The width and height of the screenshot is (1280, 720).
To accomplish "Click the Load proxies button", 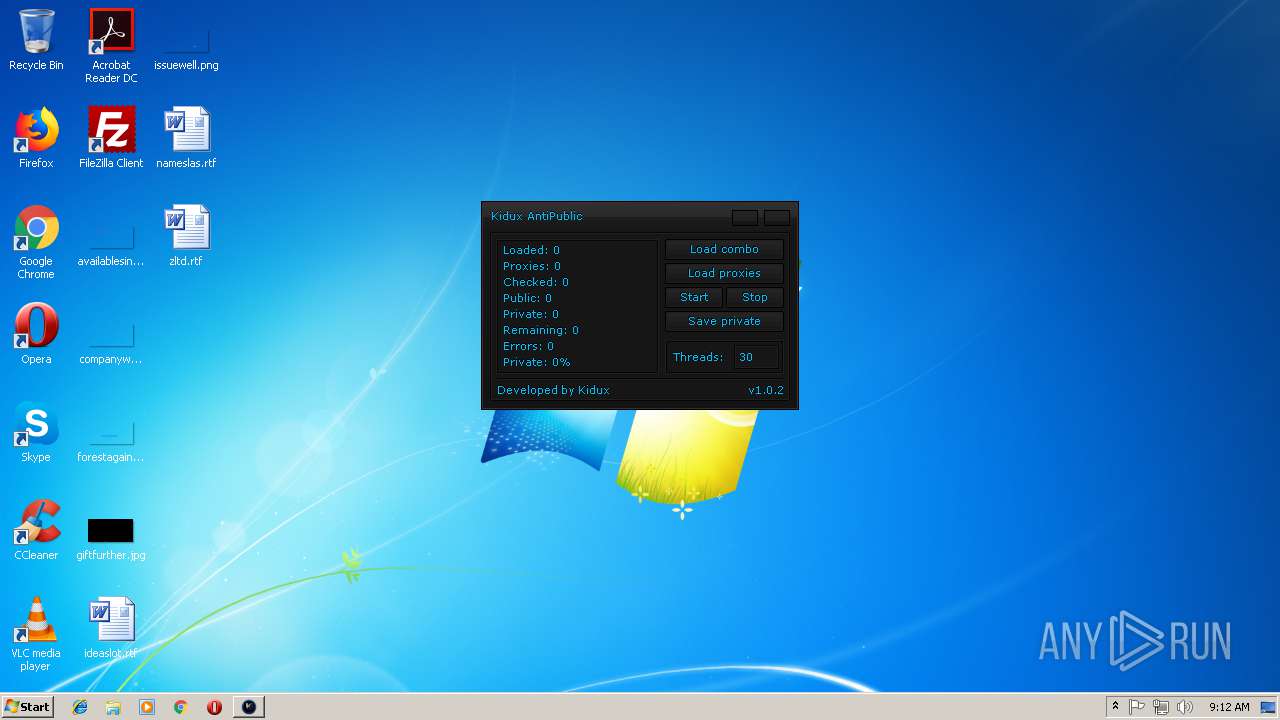I will 724,273.
